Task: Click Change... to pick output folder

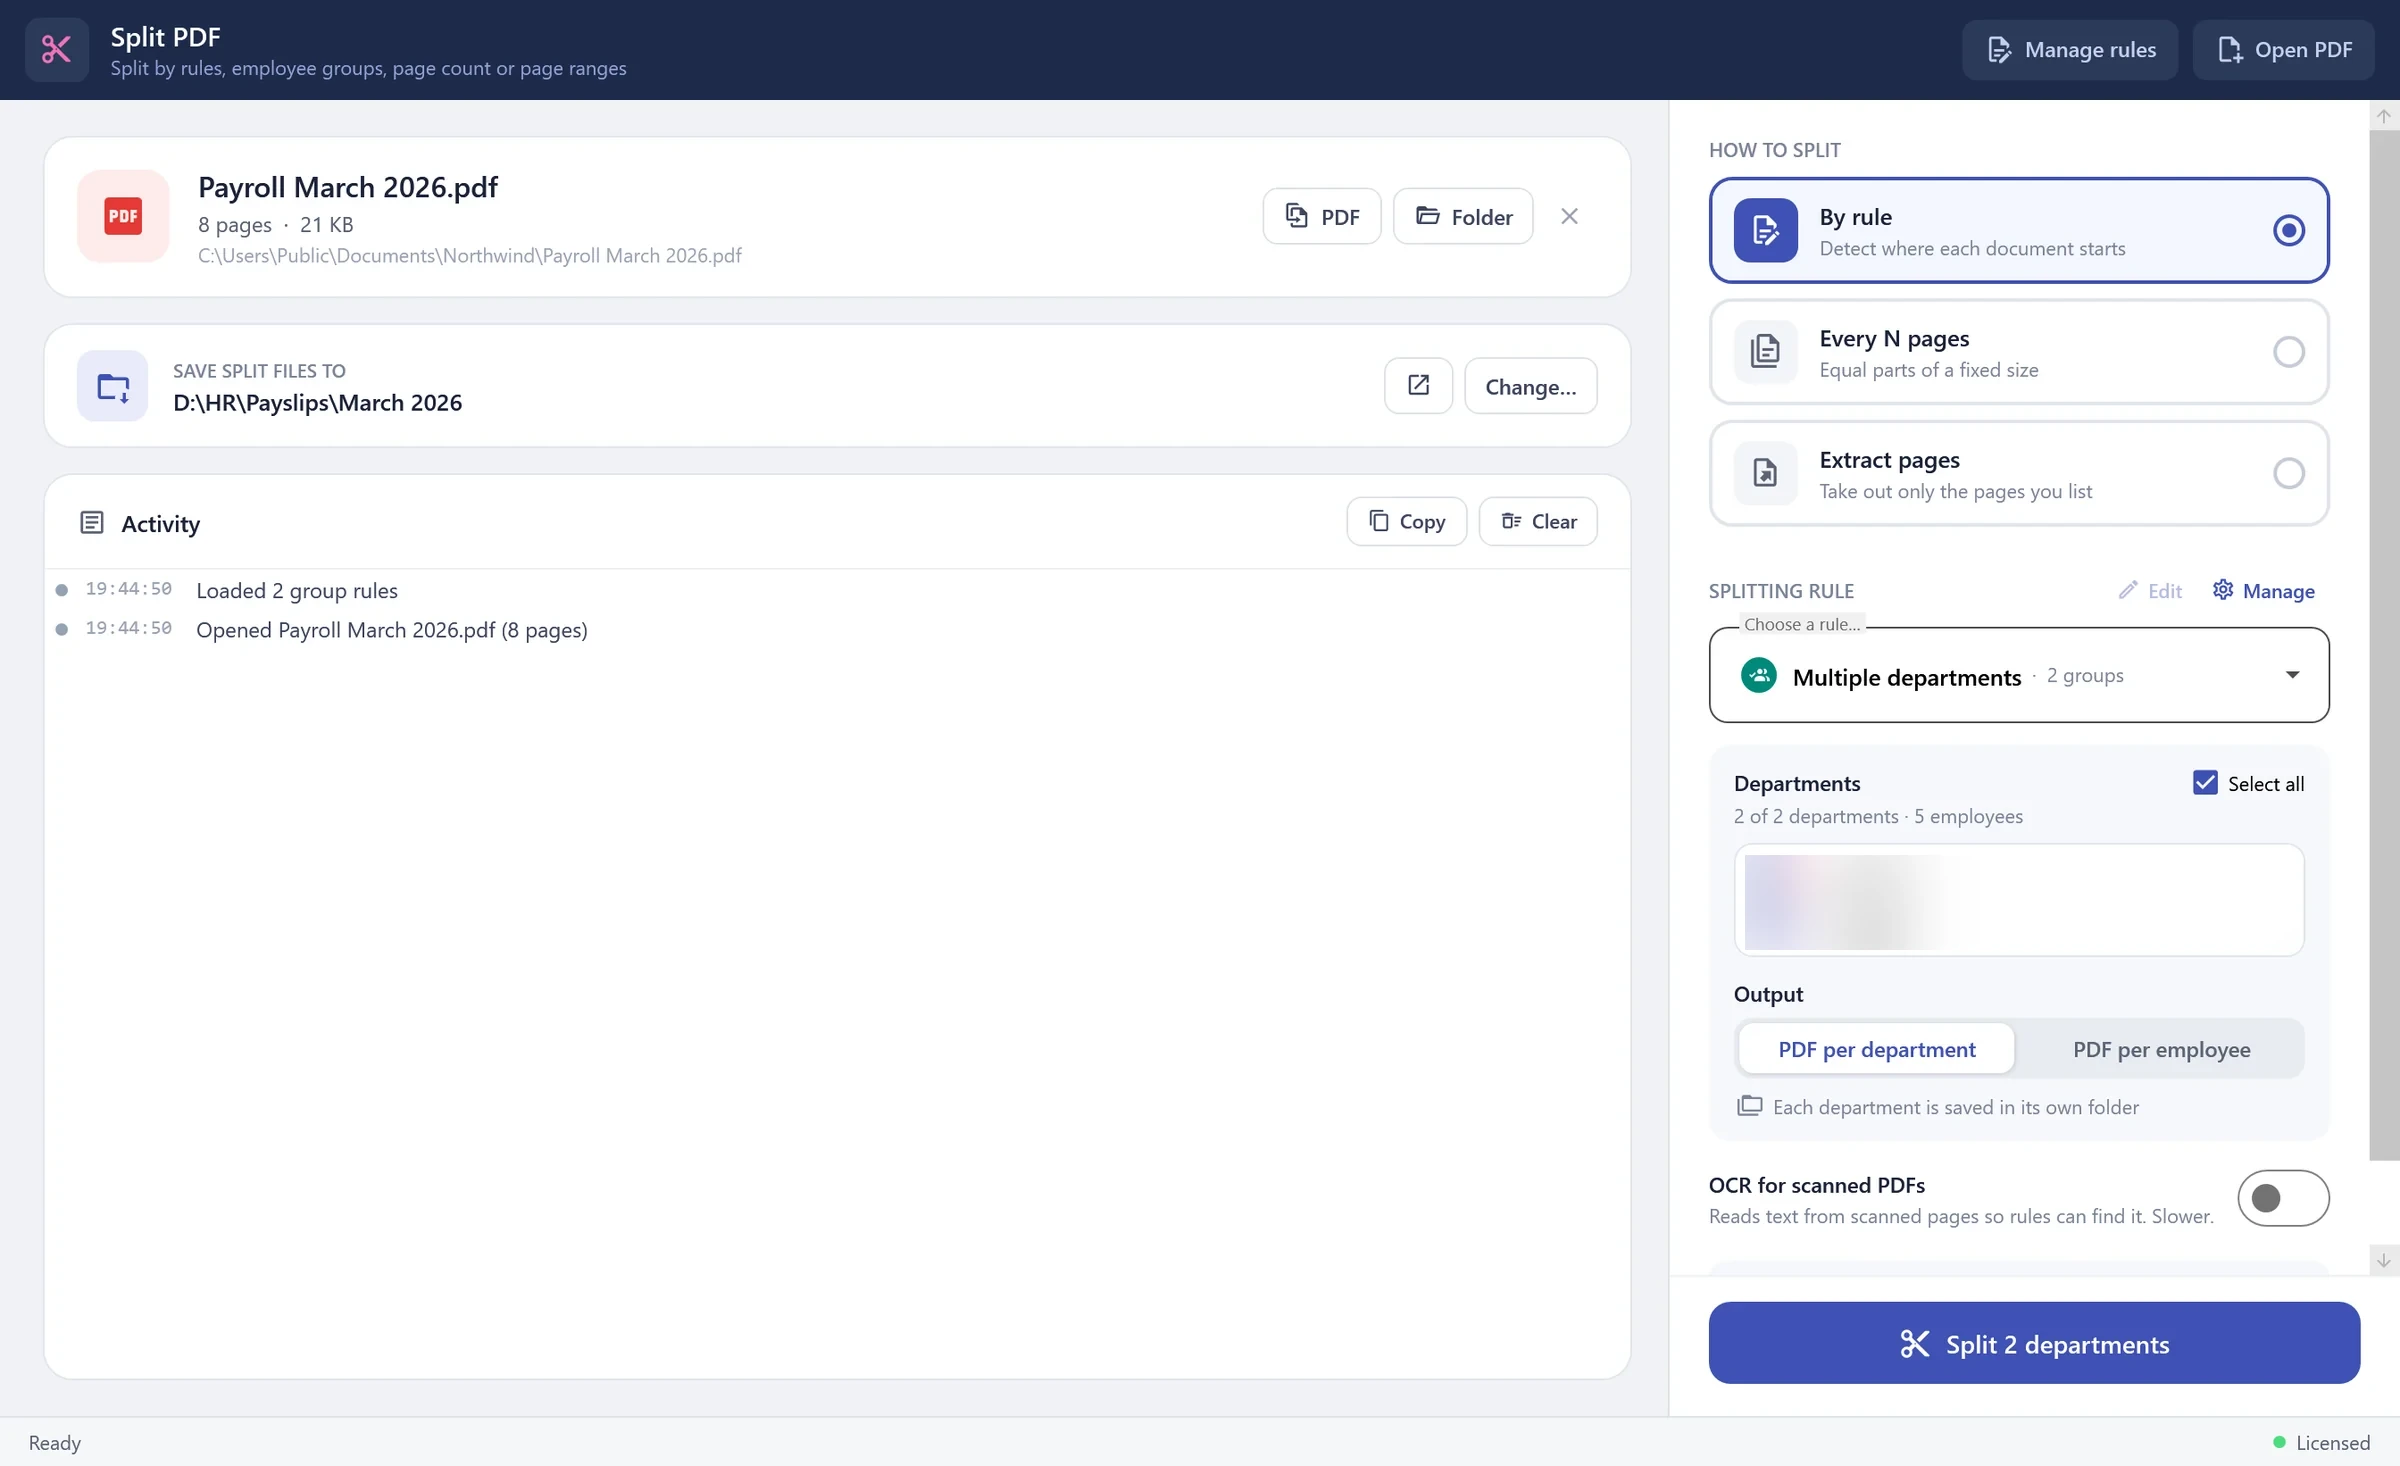Action: pos(1530,386)
